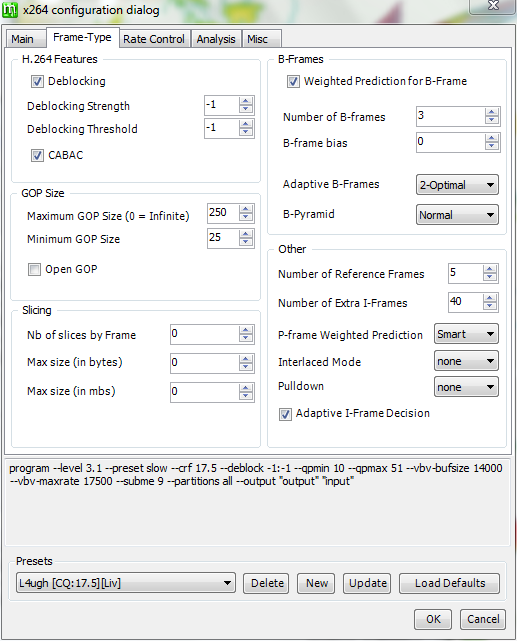Increase Maximum GOP Size with up arrow
The image size is (517, 641).
click(x=246, y=209)
